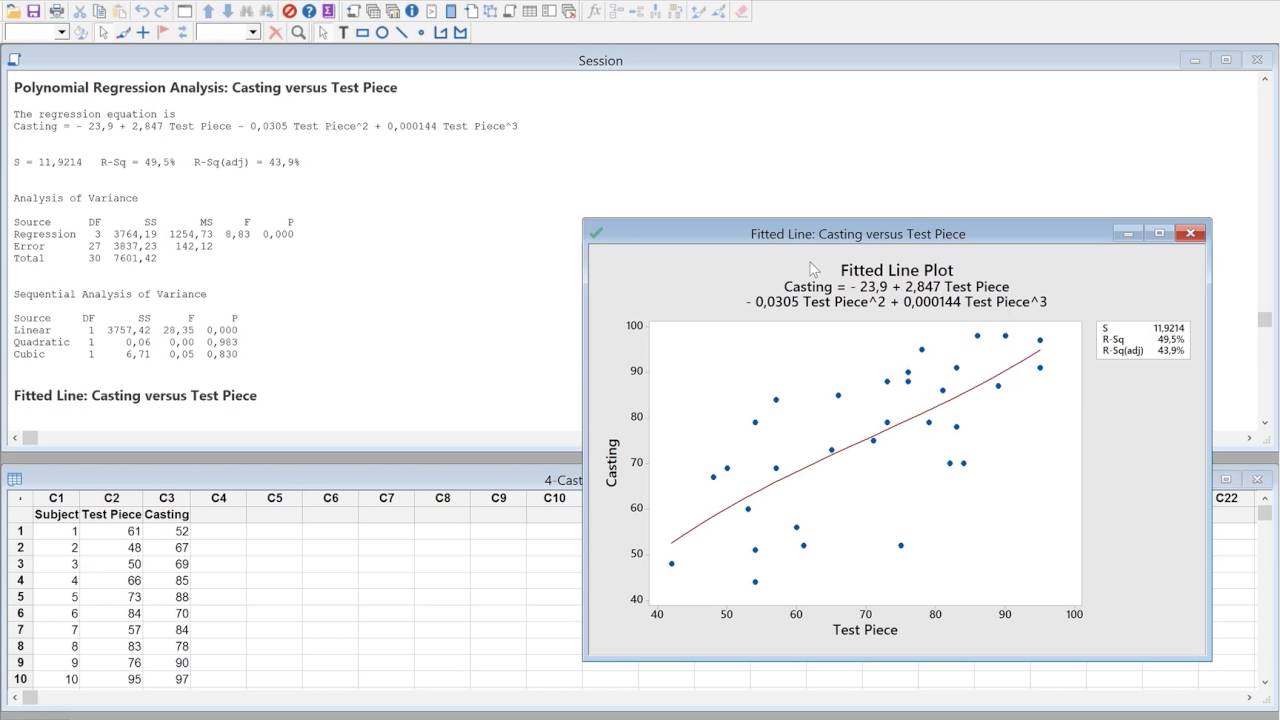Open the first toolbar combo box dropdown
The image size is (1280, 720).
click(x=62, y=32)
